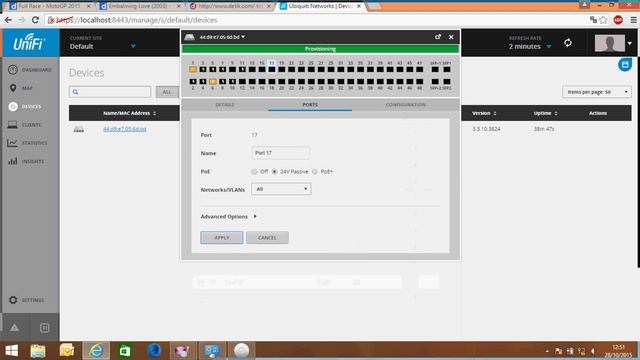Open device MAC address dropdown in panel header
The height and width of the screenshot is (360, 640).
[222, 37]
